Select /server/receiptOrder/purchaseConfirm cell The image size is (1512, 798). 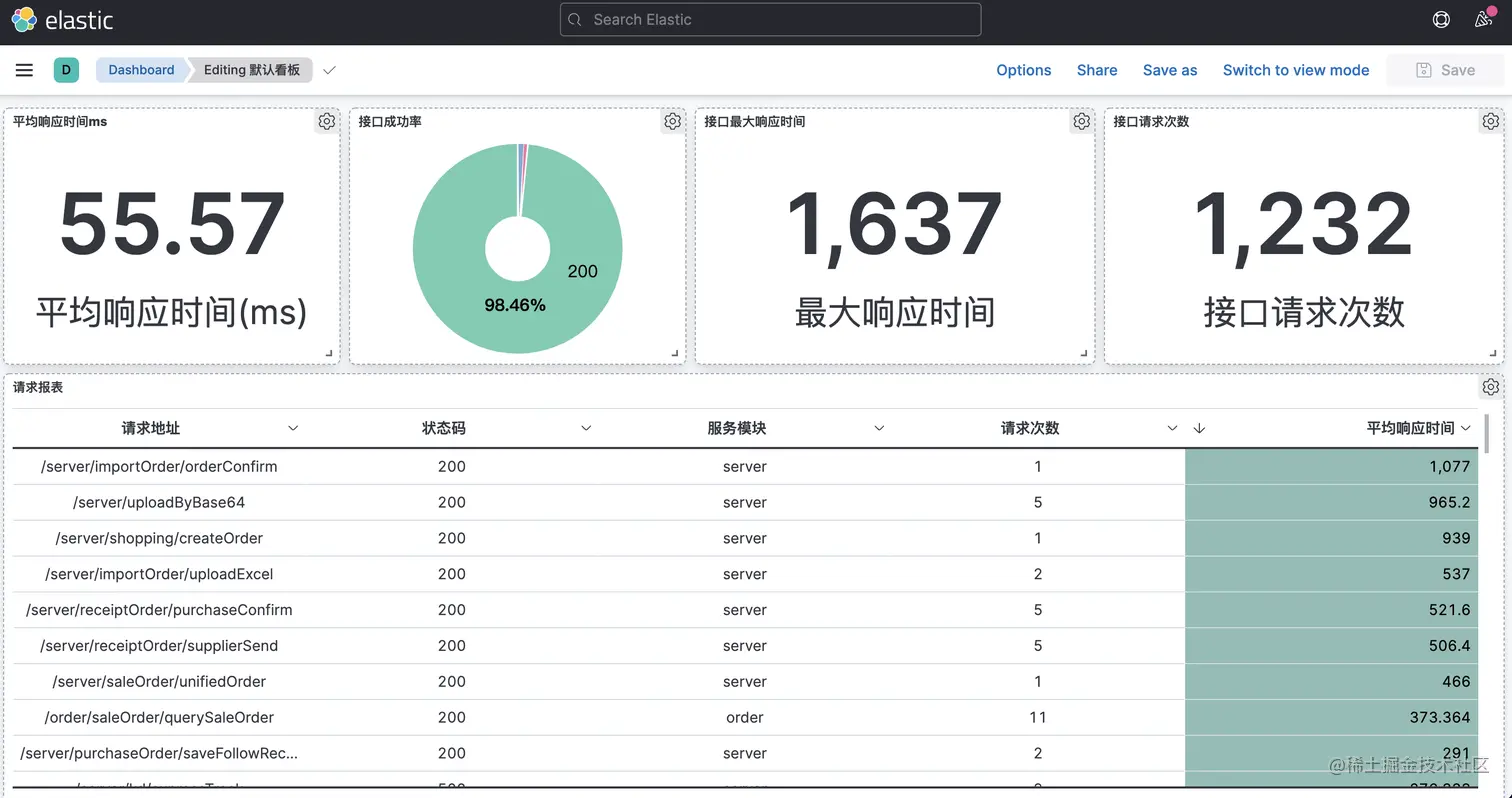click(x=159, y=610)
